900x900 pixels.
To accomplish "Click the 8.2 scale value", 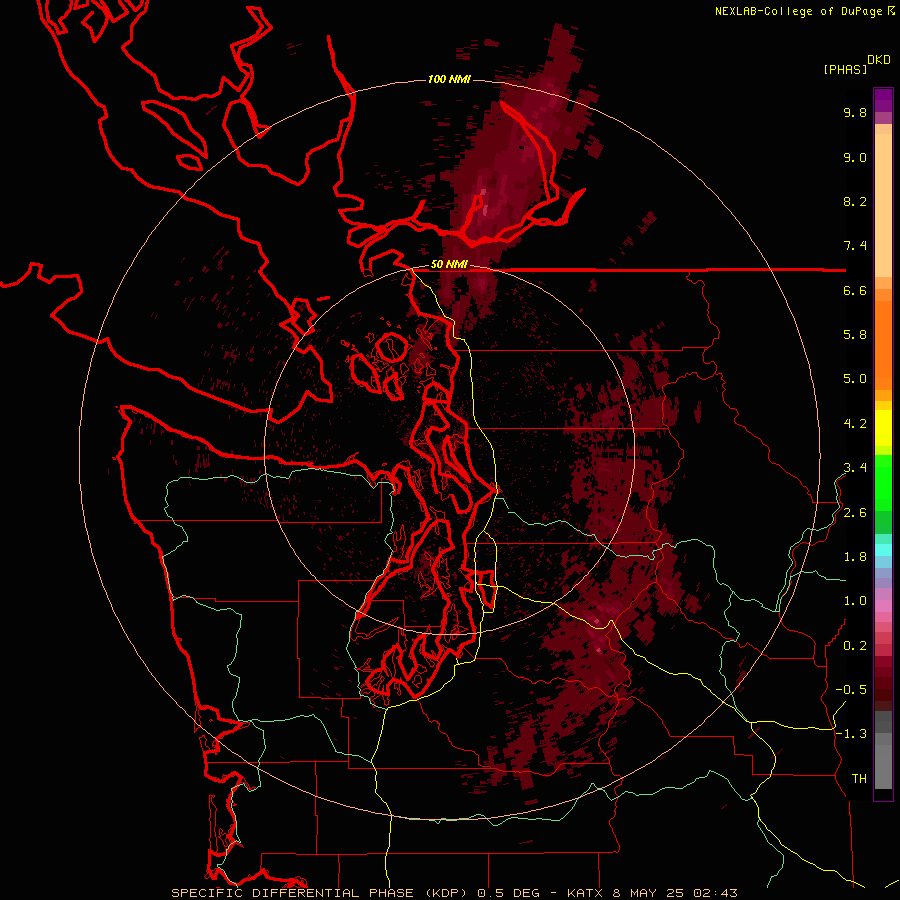I will [855, 201].
